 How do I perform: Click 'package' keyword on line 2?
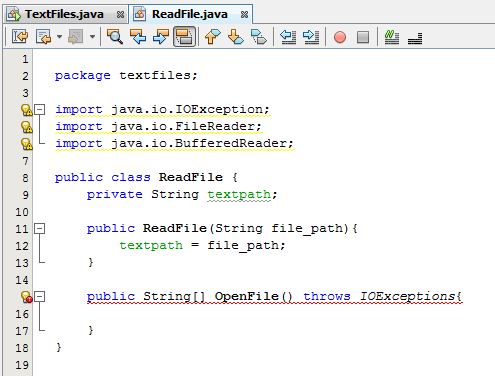[x=83, y=76]
